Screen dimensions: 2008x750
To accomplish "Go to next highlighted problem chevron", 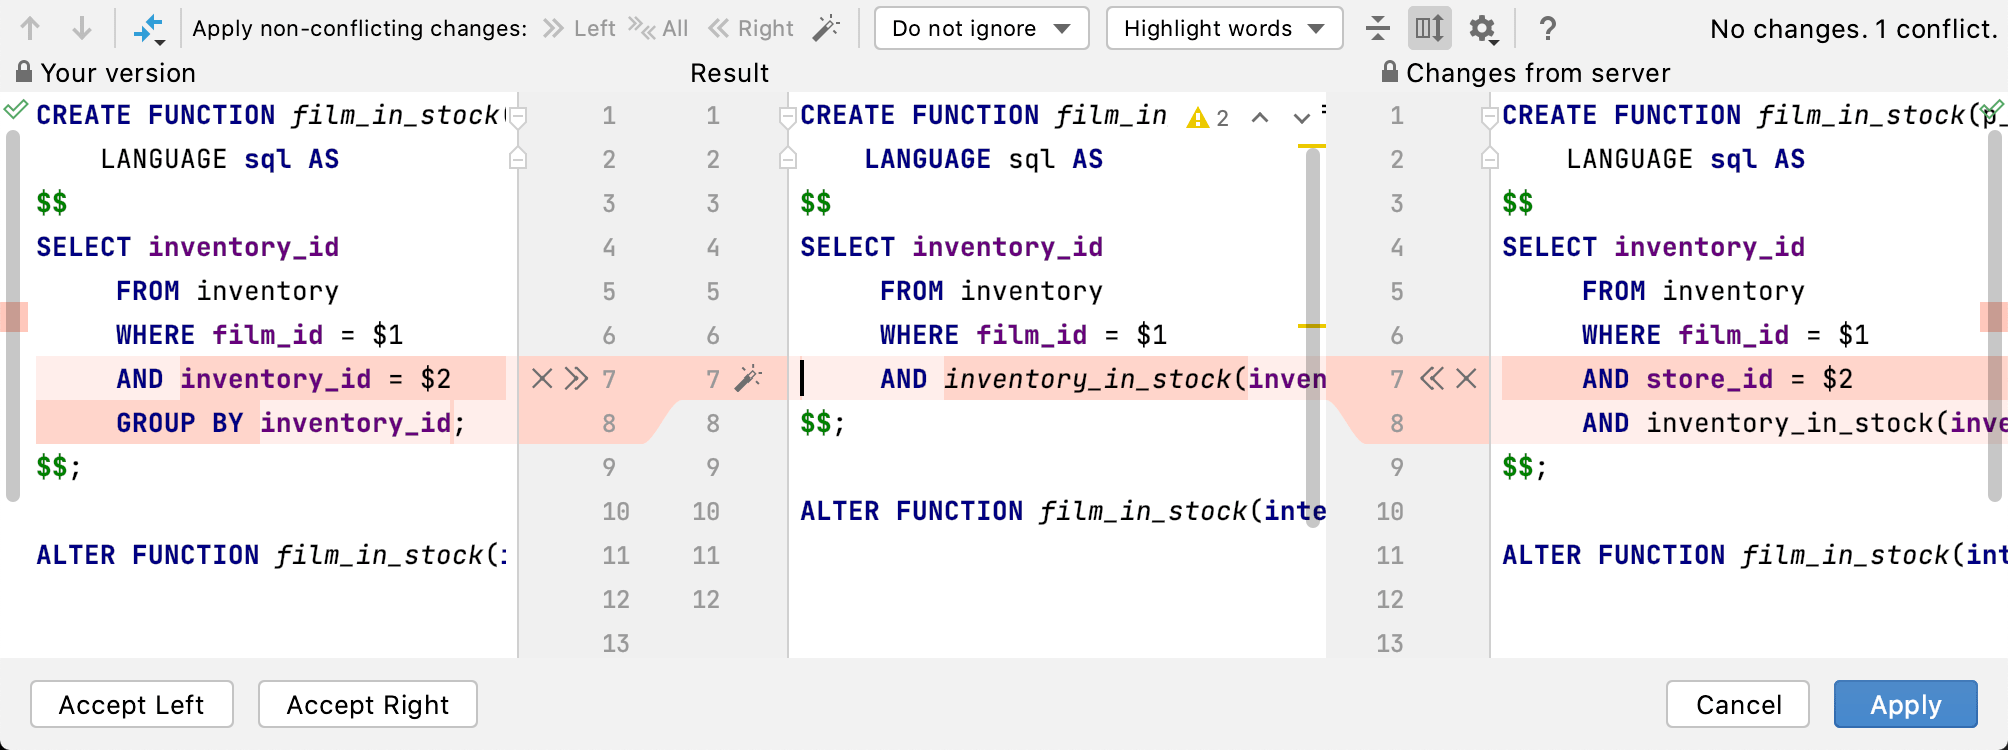I will 1301,118.
